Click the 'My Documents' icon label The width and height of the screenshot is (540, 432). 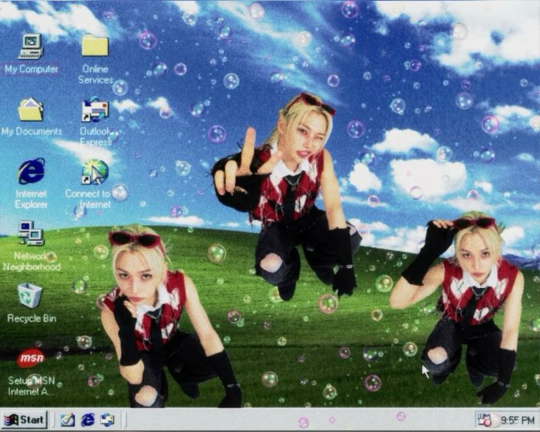[31, 132]
